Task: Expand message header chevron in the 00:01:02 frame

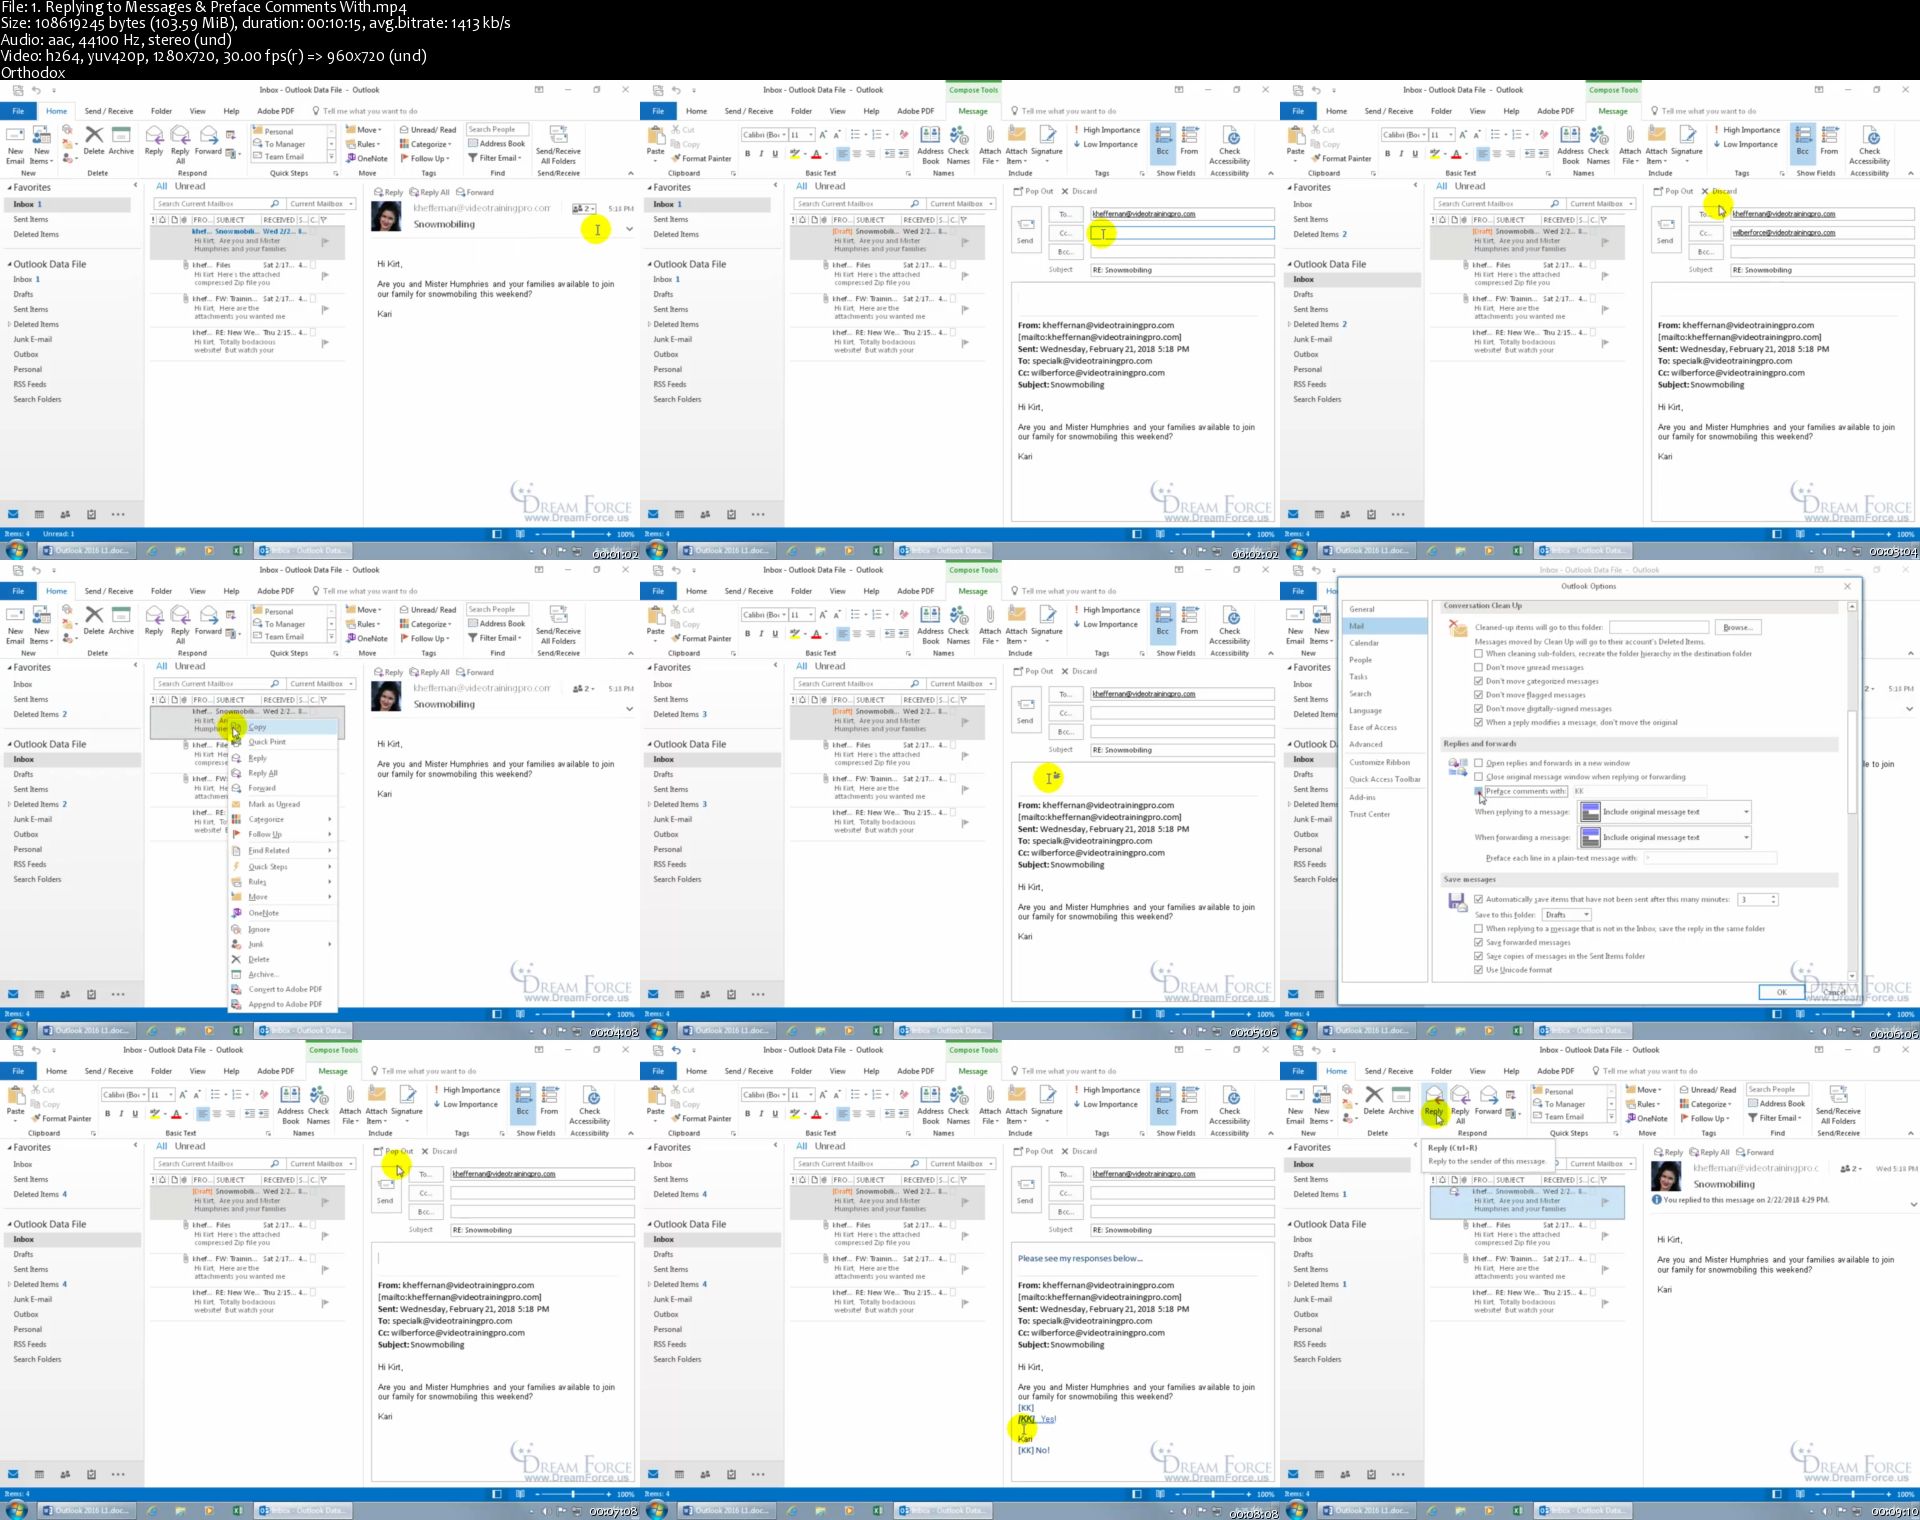Action: click(x=630, y=229)
